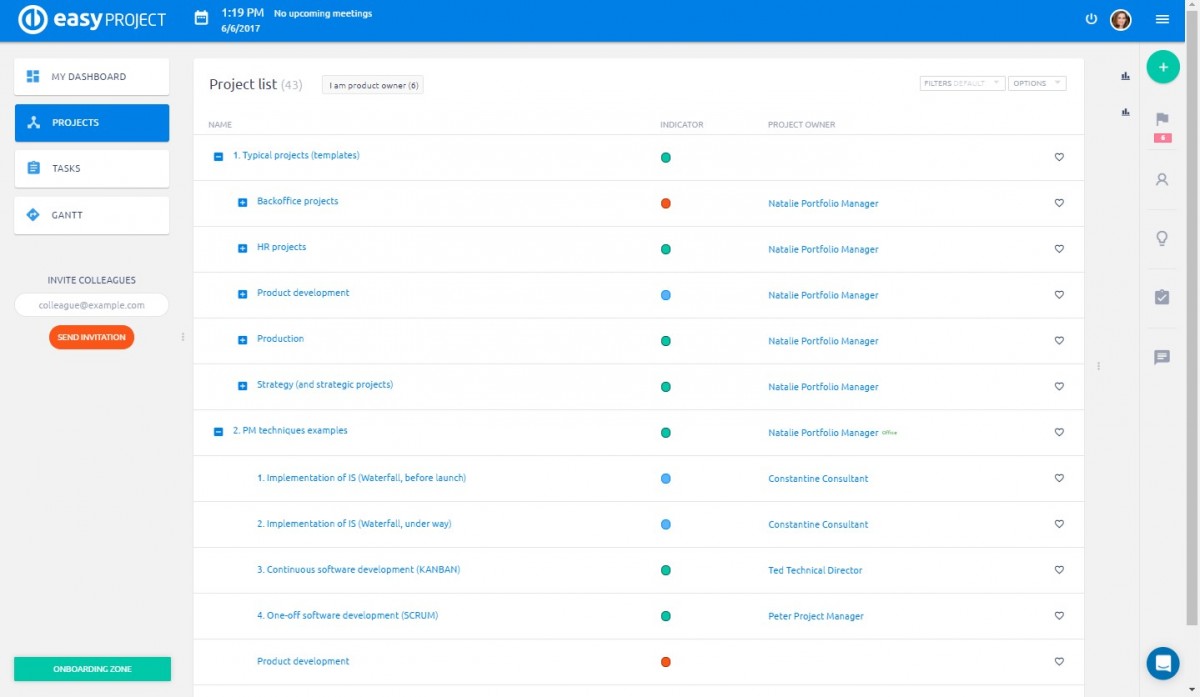The image size is (1200, 697).
Task: Open the lightbulb ideas panel icon
Action: click(1161, 238)
